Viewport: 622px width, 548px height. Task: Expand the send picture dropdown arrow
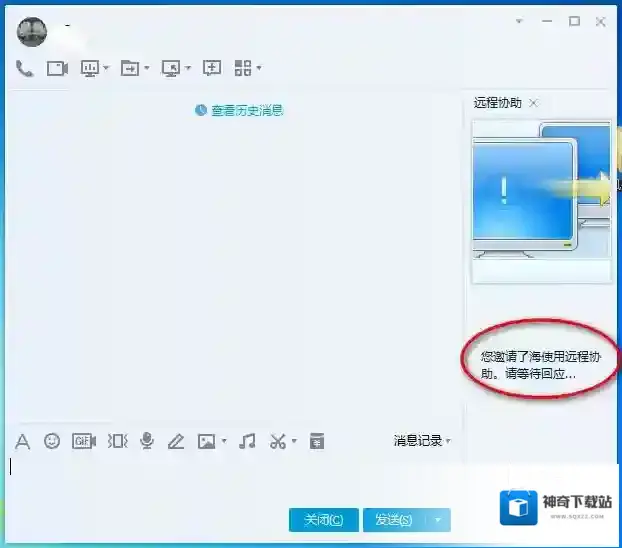224,441
